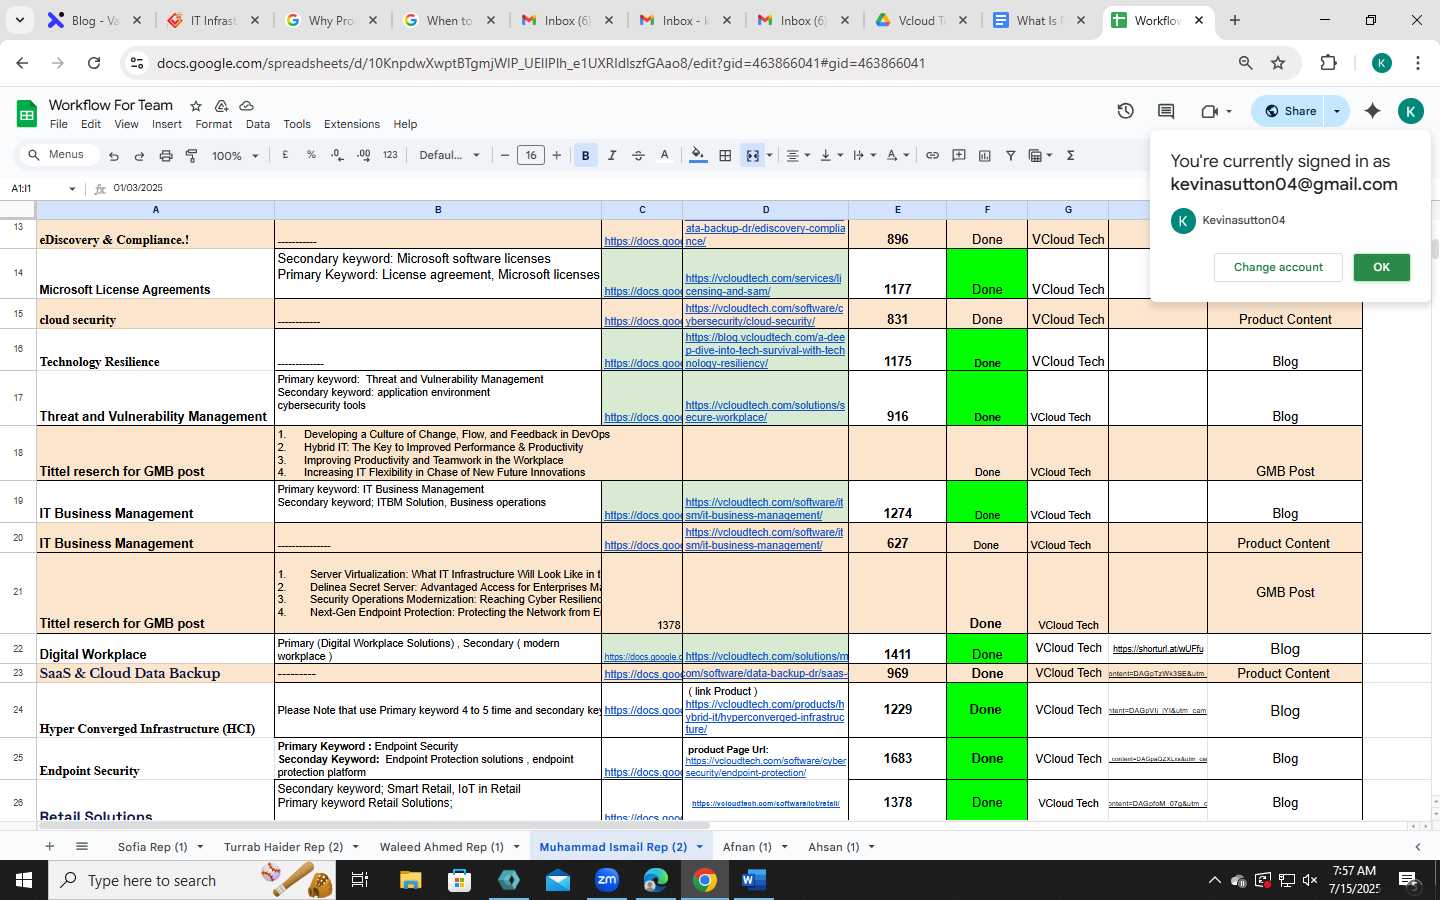Toggle Italic formatting

pyautogui.click(x=612, y=155)
